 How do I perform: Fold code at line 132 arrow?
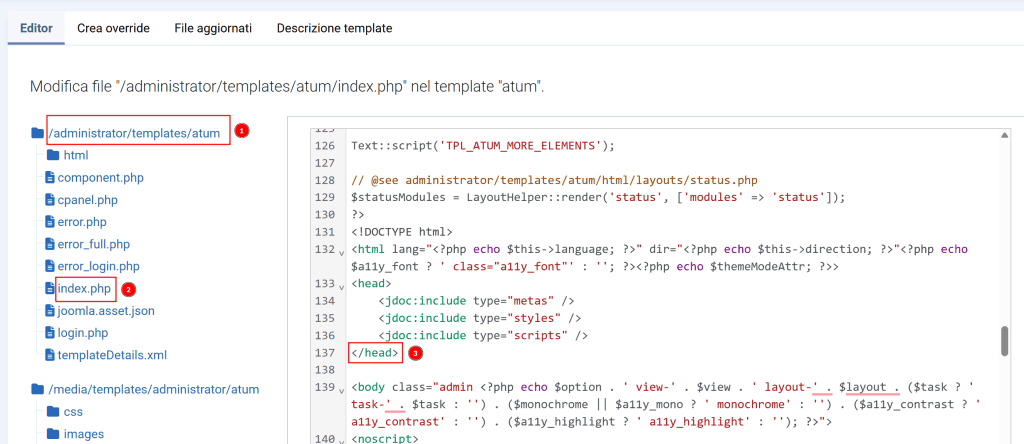[x=341, y=251]
